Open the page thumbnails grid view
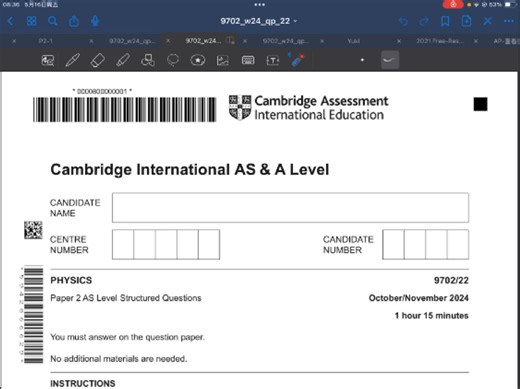The width and height of the screenshot is (520, 389). click(x=32, y=21)
